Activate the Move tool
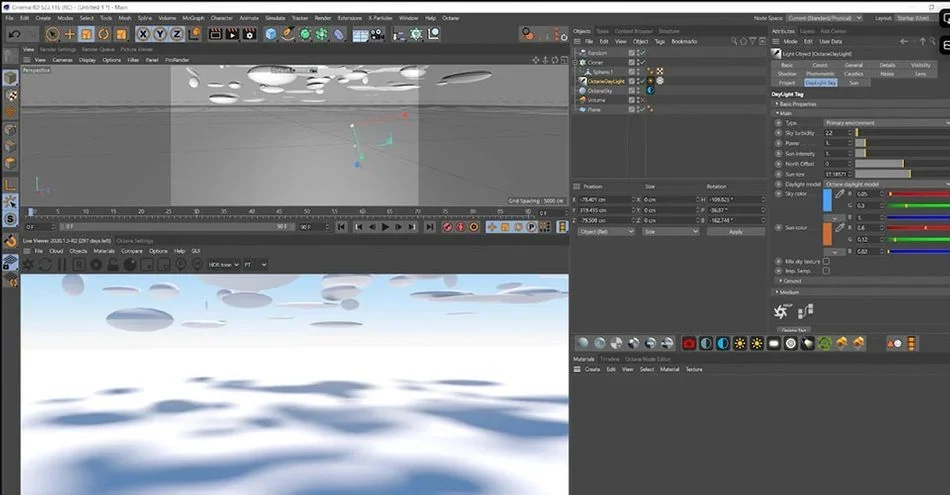Viewport: 950px width, 495px height. tap(69, 35)
